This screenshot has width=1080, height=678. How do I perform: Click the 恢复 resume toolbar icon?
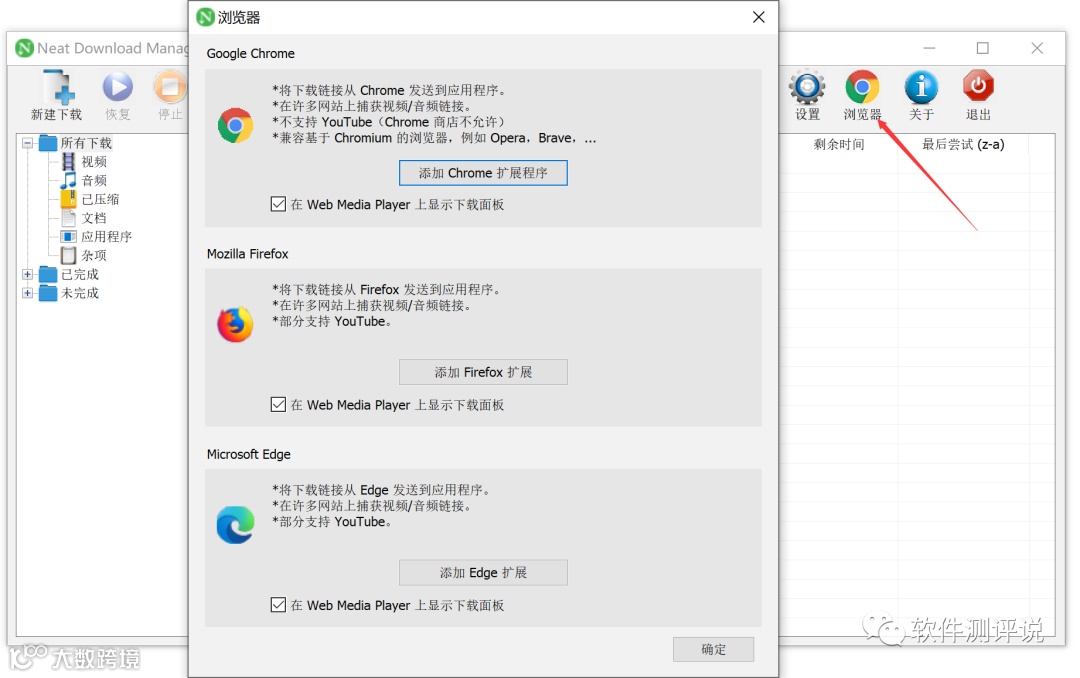(x=118, y=87)
